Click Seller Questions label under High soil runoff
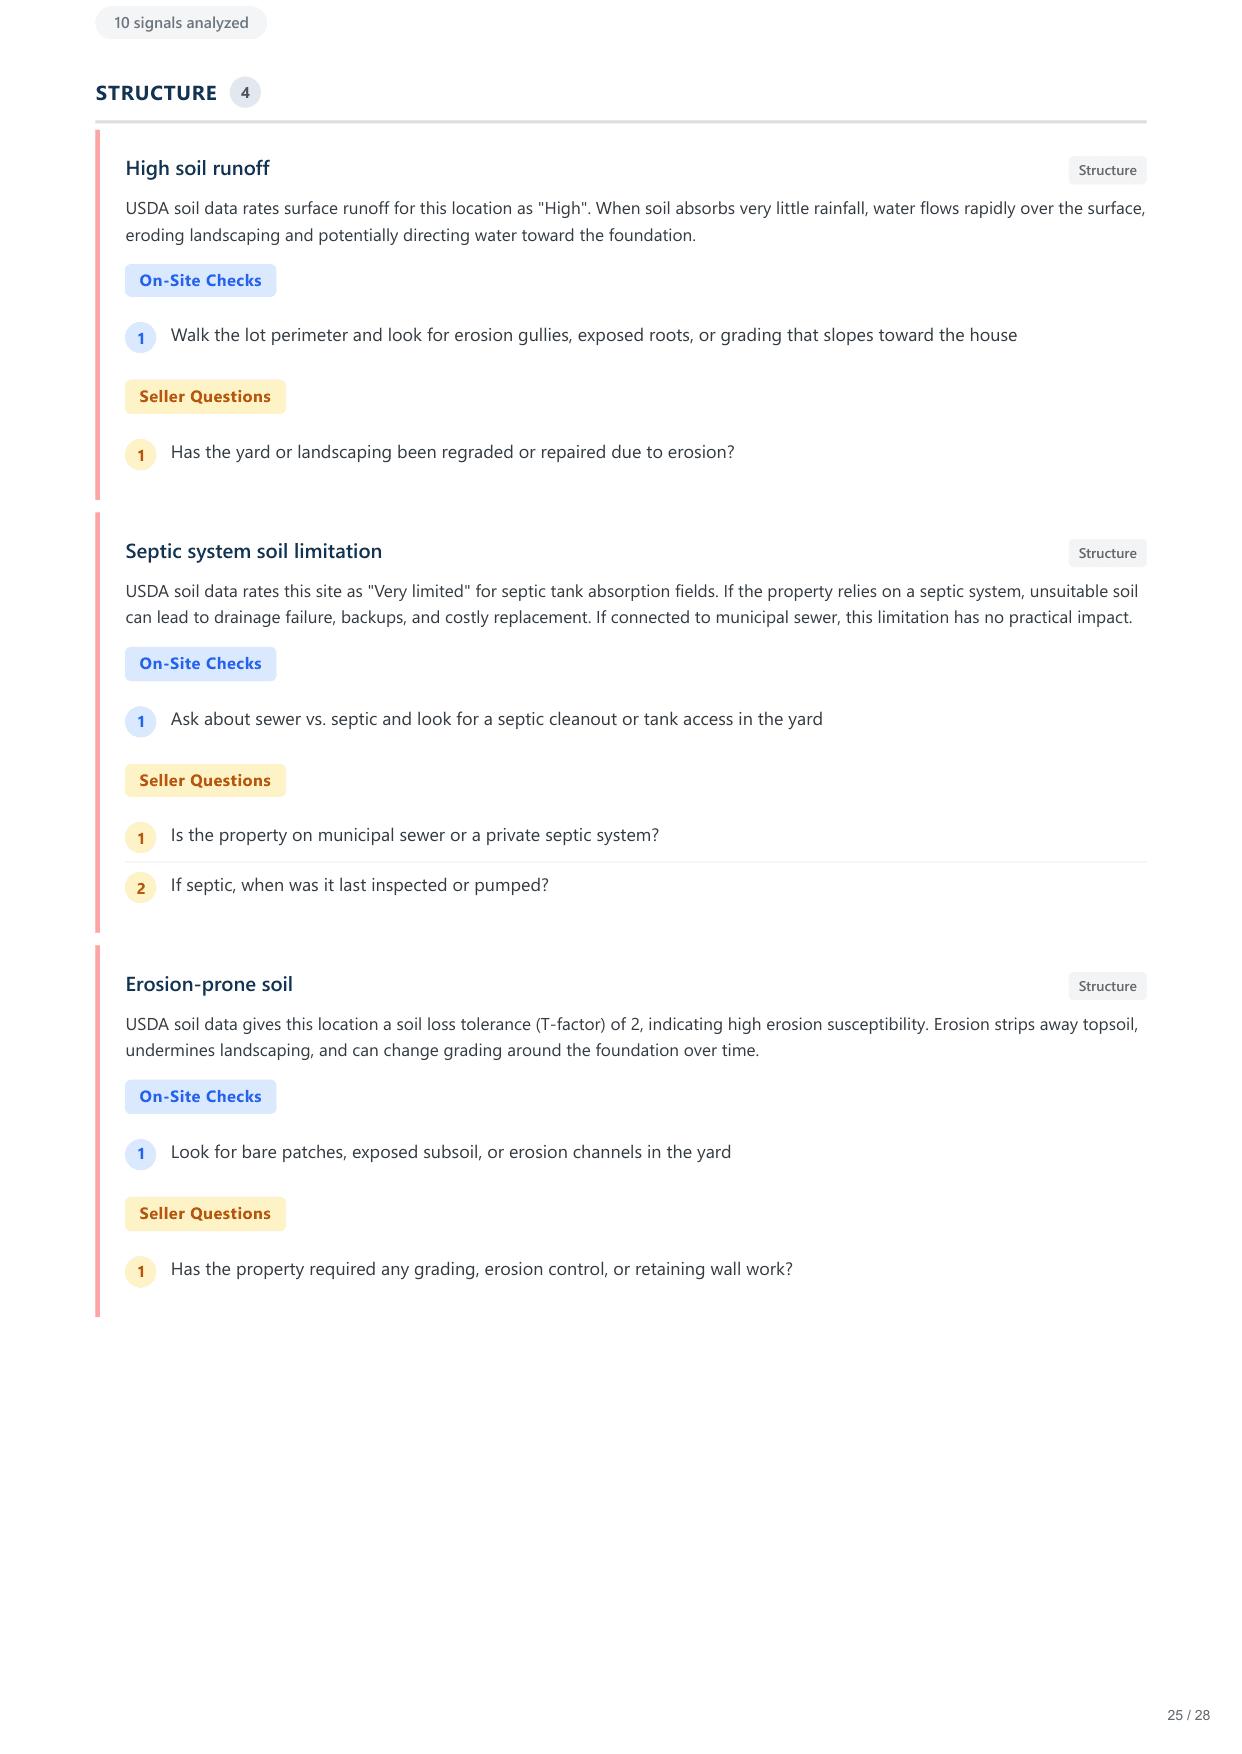The width and height of the screenshot is (1242, 1754). tap(205, 397)
